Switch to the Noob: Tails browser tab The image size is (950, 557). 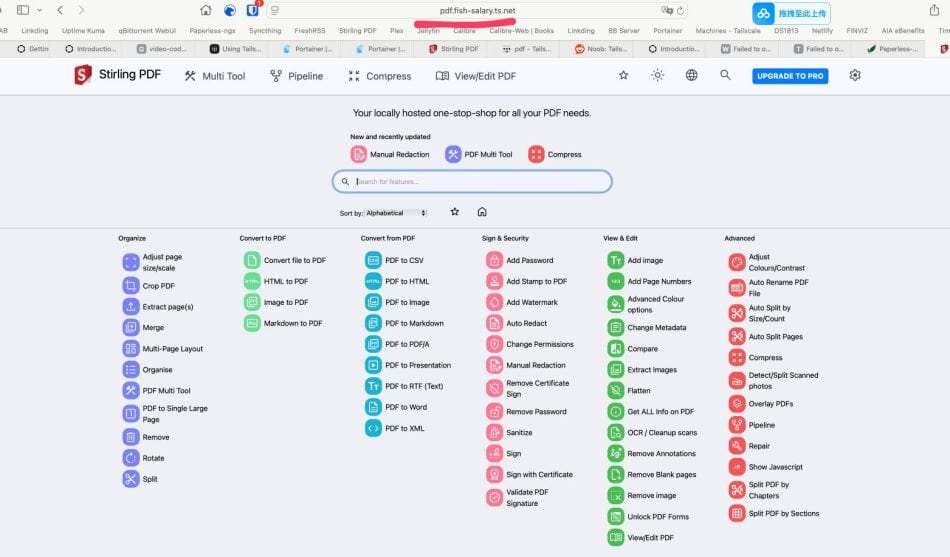[x=601, y=48]
